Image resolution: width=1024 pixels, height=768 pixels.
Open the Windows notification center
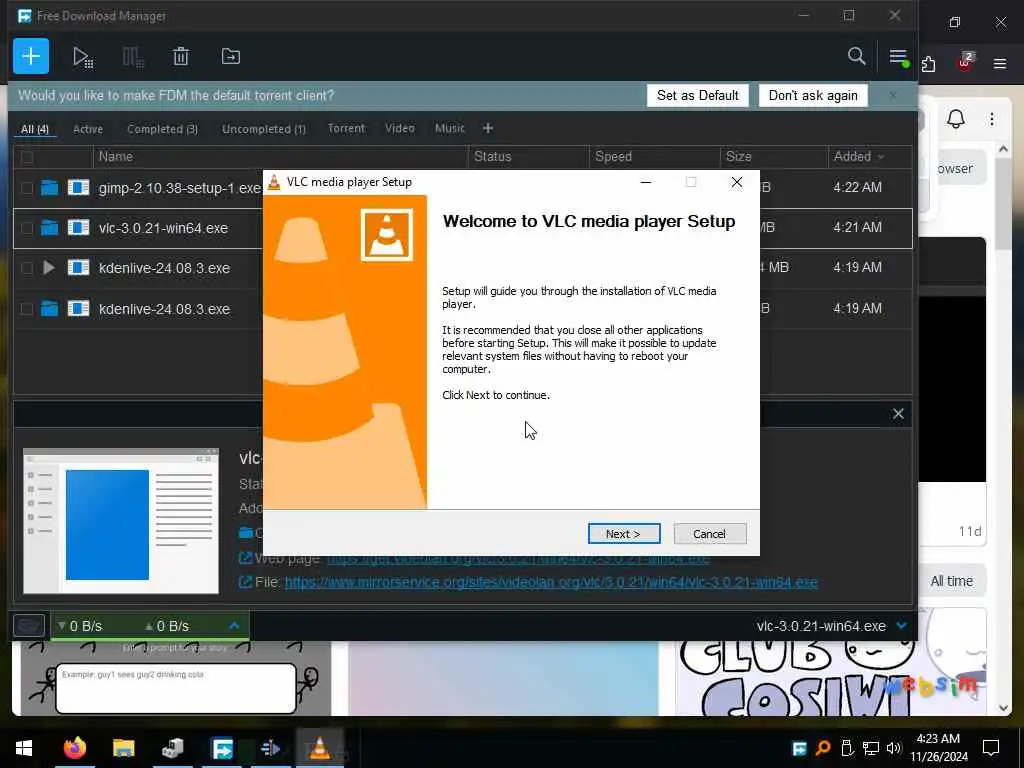[x=991, y=748]
